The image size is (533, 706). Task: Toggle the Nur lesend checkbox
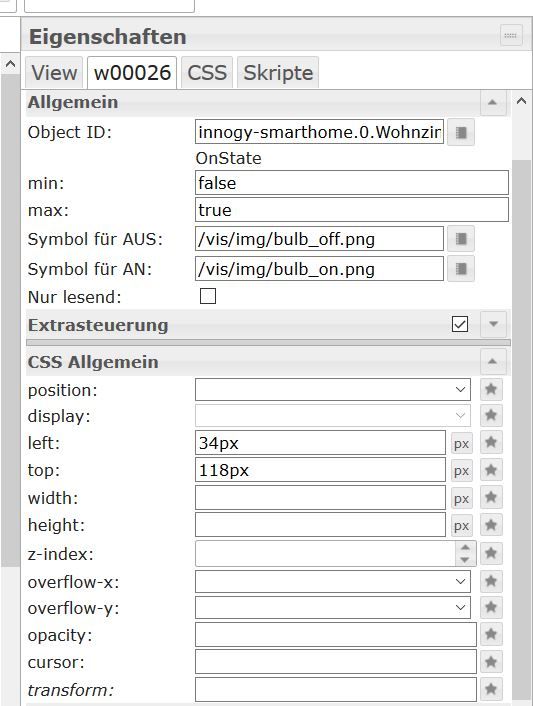pyautogui.click(x=208, y=296)
